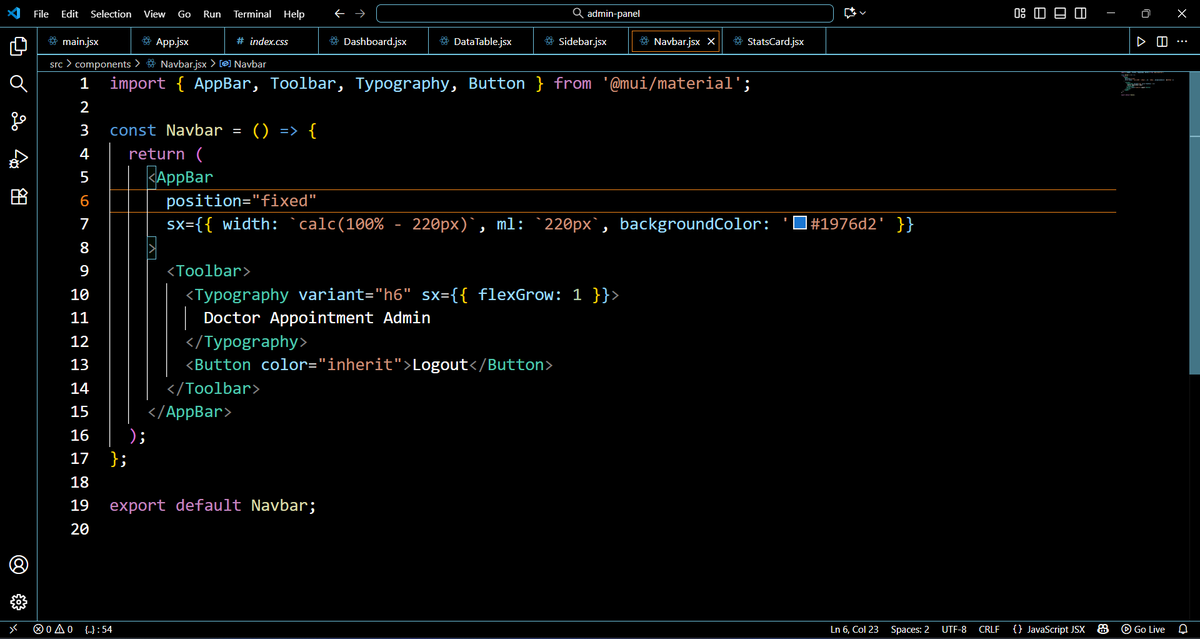The image size is (1200, 639).
Task: Split the editor right
Action: (x=1162, y=41)
